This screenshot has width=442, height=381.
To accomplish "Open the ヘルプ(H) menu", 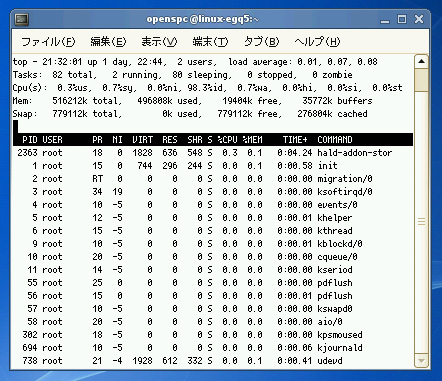I will (x=317, y=42).
